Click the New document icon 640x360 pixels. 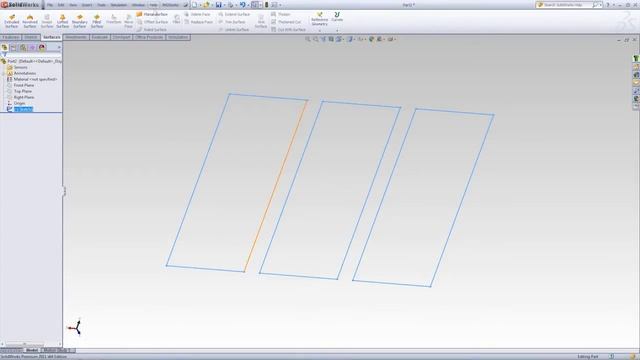[x=195, y=5]
